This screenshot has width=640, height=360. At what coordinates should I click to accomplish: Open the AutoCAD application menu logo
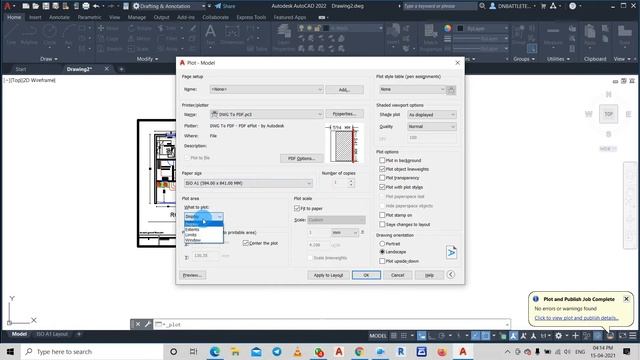point(7,6)
